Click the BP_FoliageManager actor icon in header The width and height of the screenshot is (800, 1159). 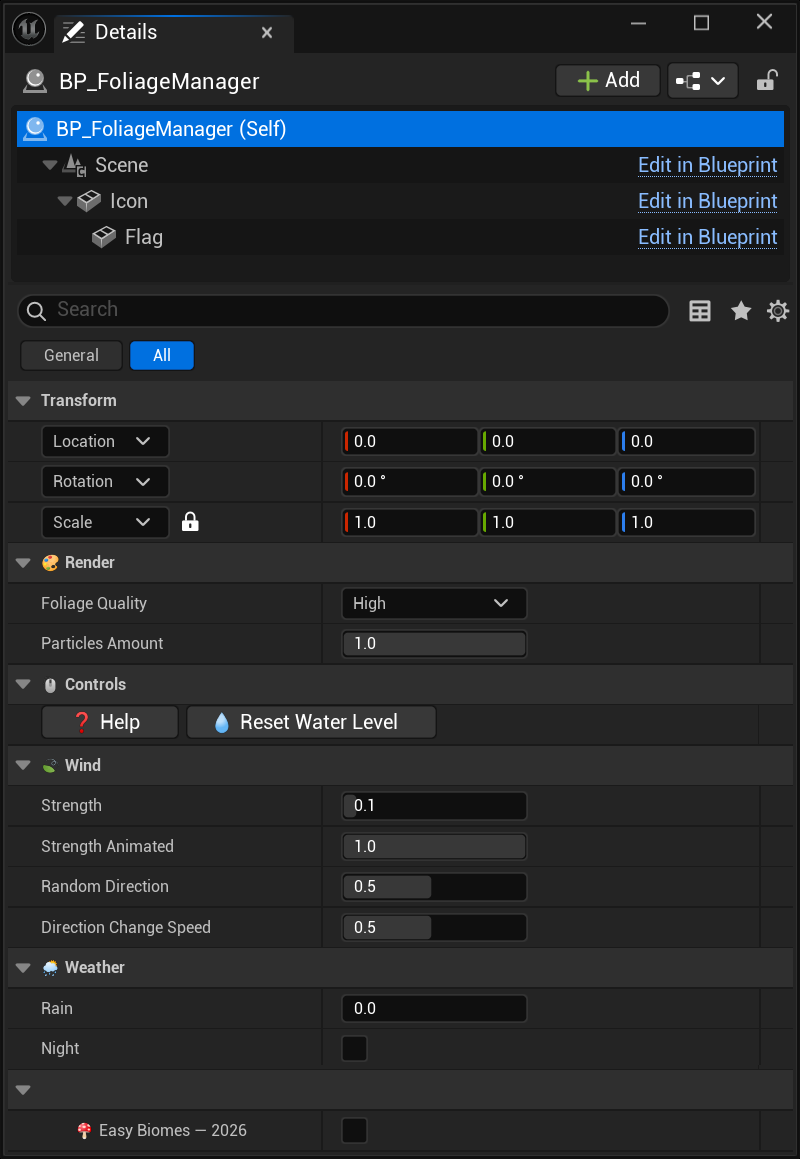click(34, 81)
